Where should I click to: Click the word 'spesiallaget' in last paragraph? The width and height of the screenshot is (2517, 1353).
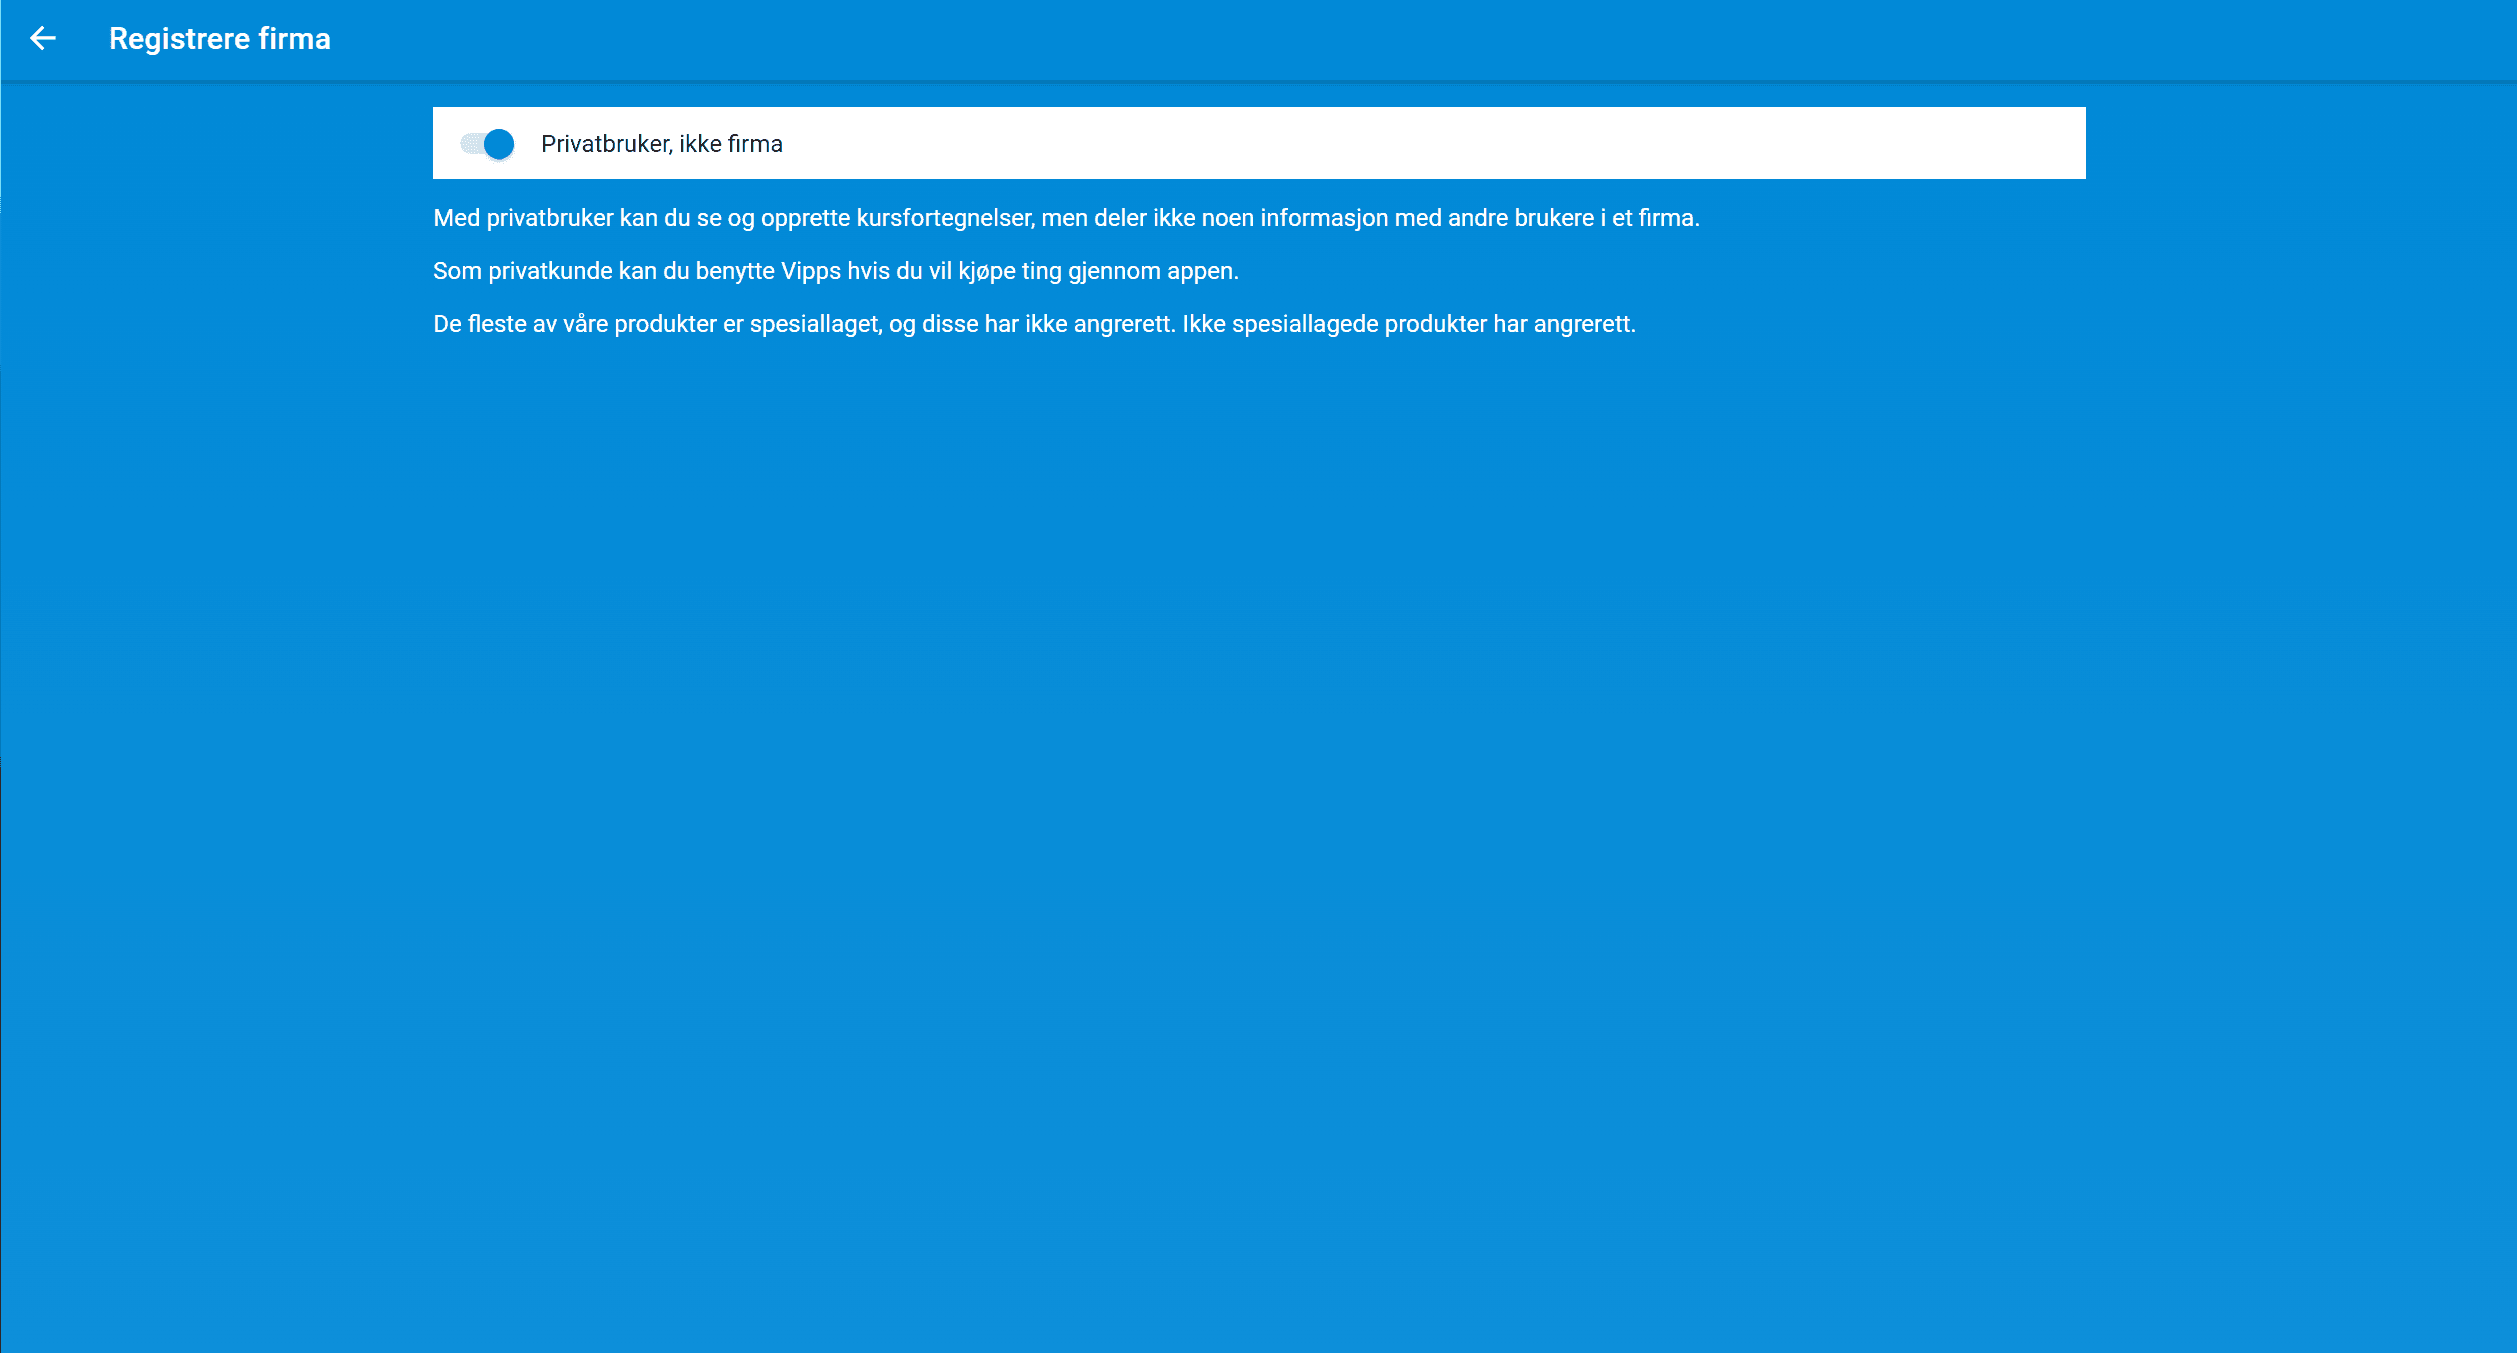(815, 324)
